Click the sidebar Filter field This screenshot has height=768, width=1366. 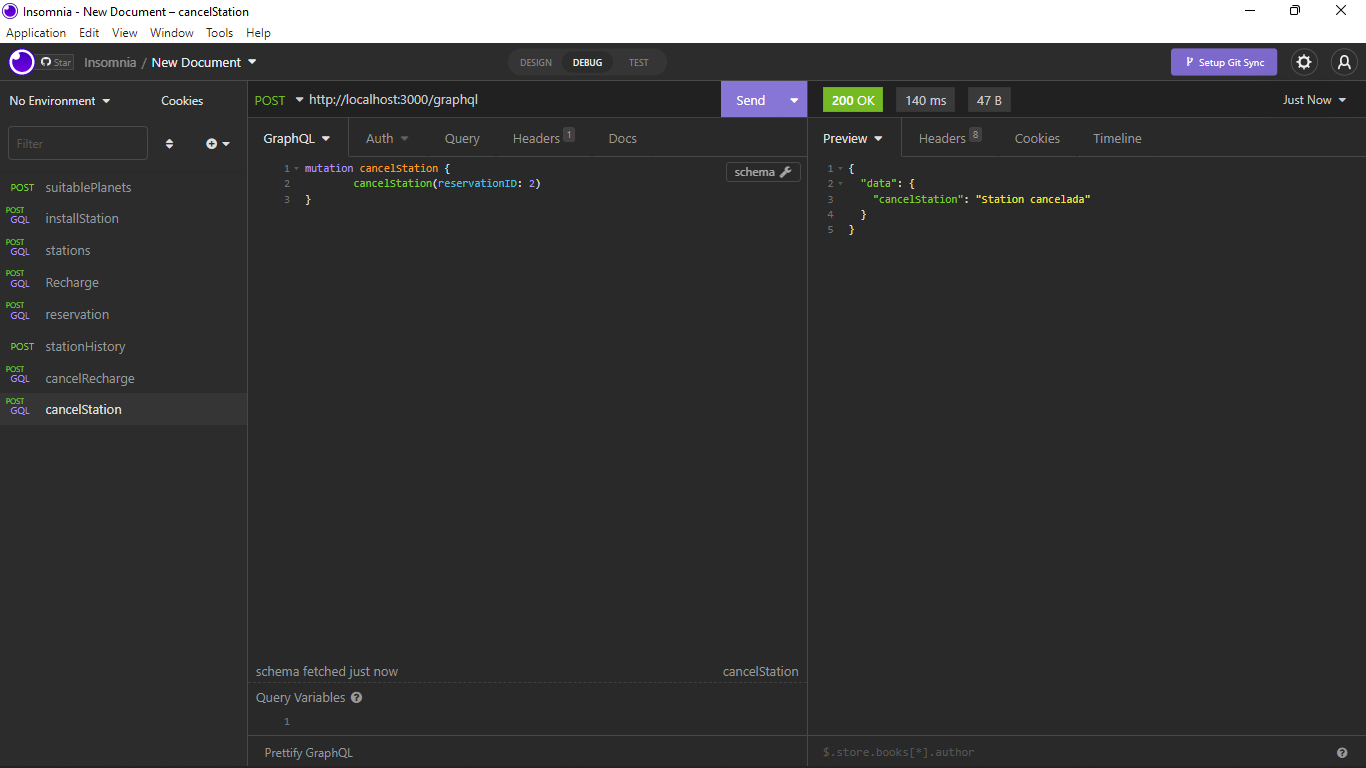[78, 143]
